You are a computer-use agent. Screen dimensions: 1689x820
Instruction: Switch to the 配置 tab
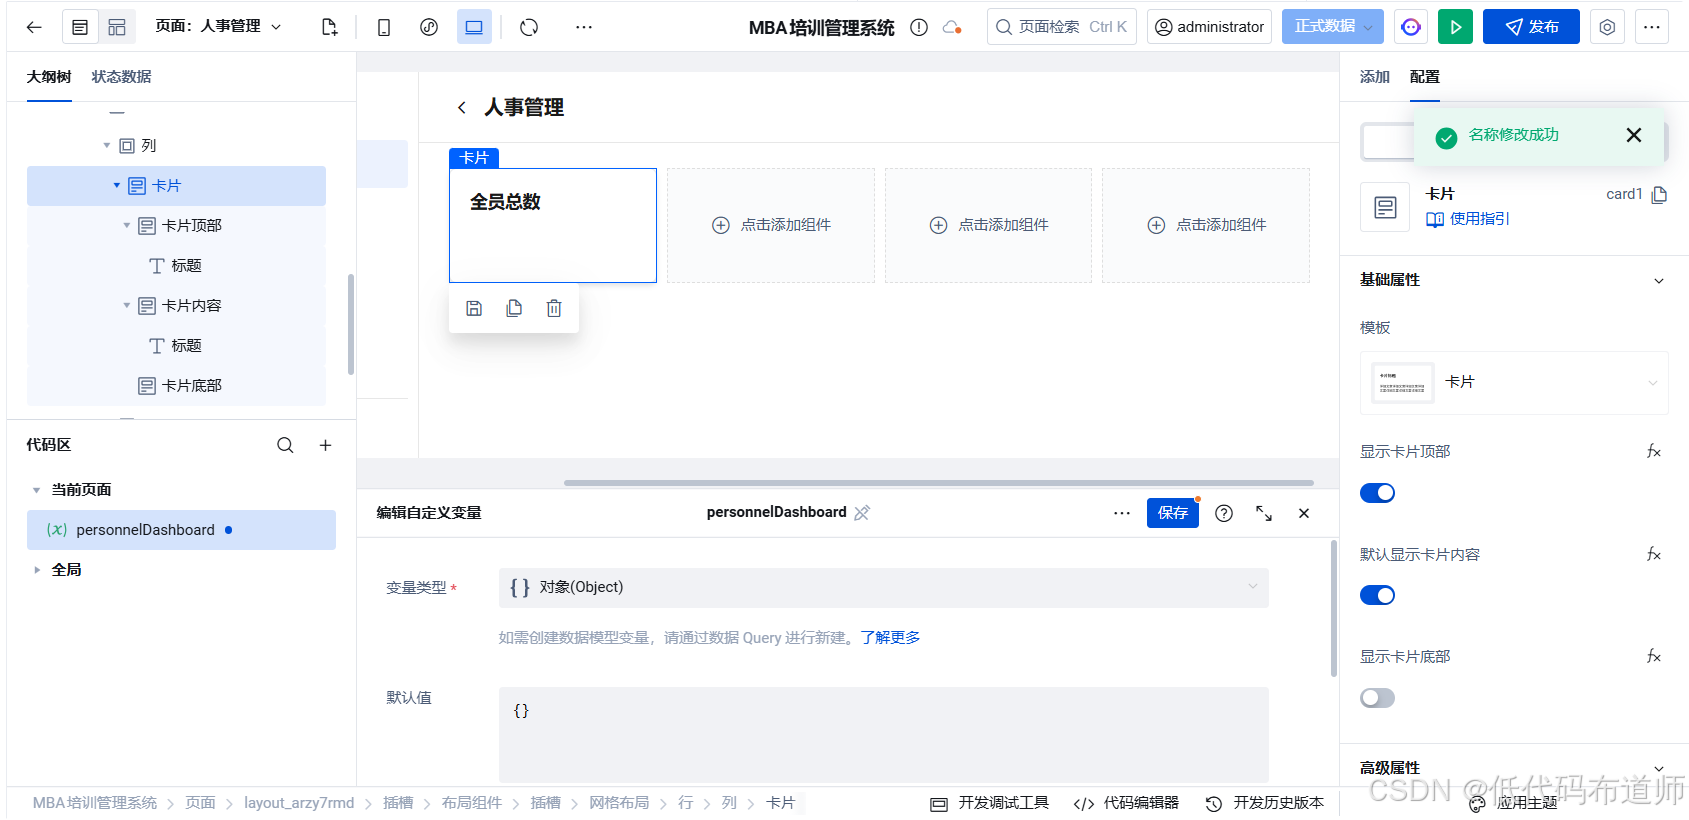(1425, 77)
